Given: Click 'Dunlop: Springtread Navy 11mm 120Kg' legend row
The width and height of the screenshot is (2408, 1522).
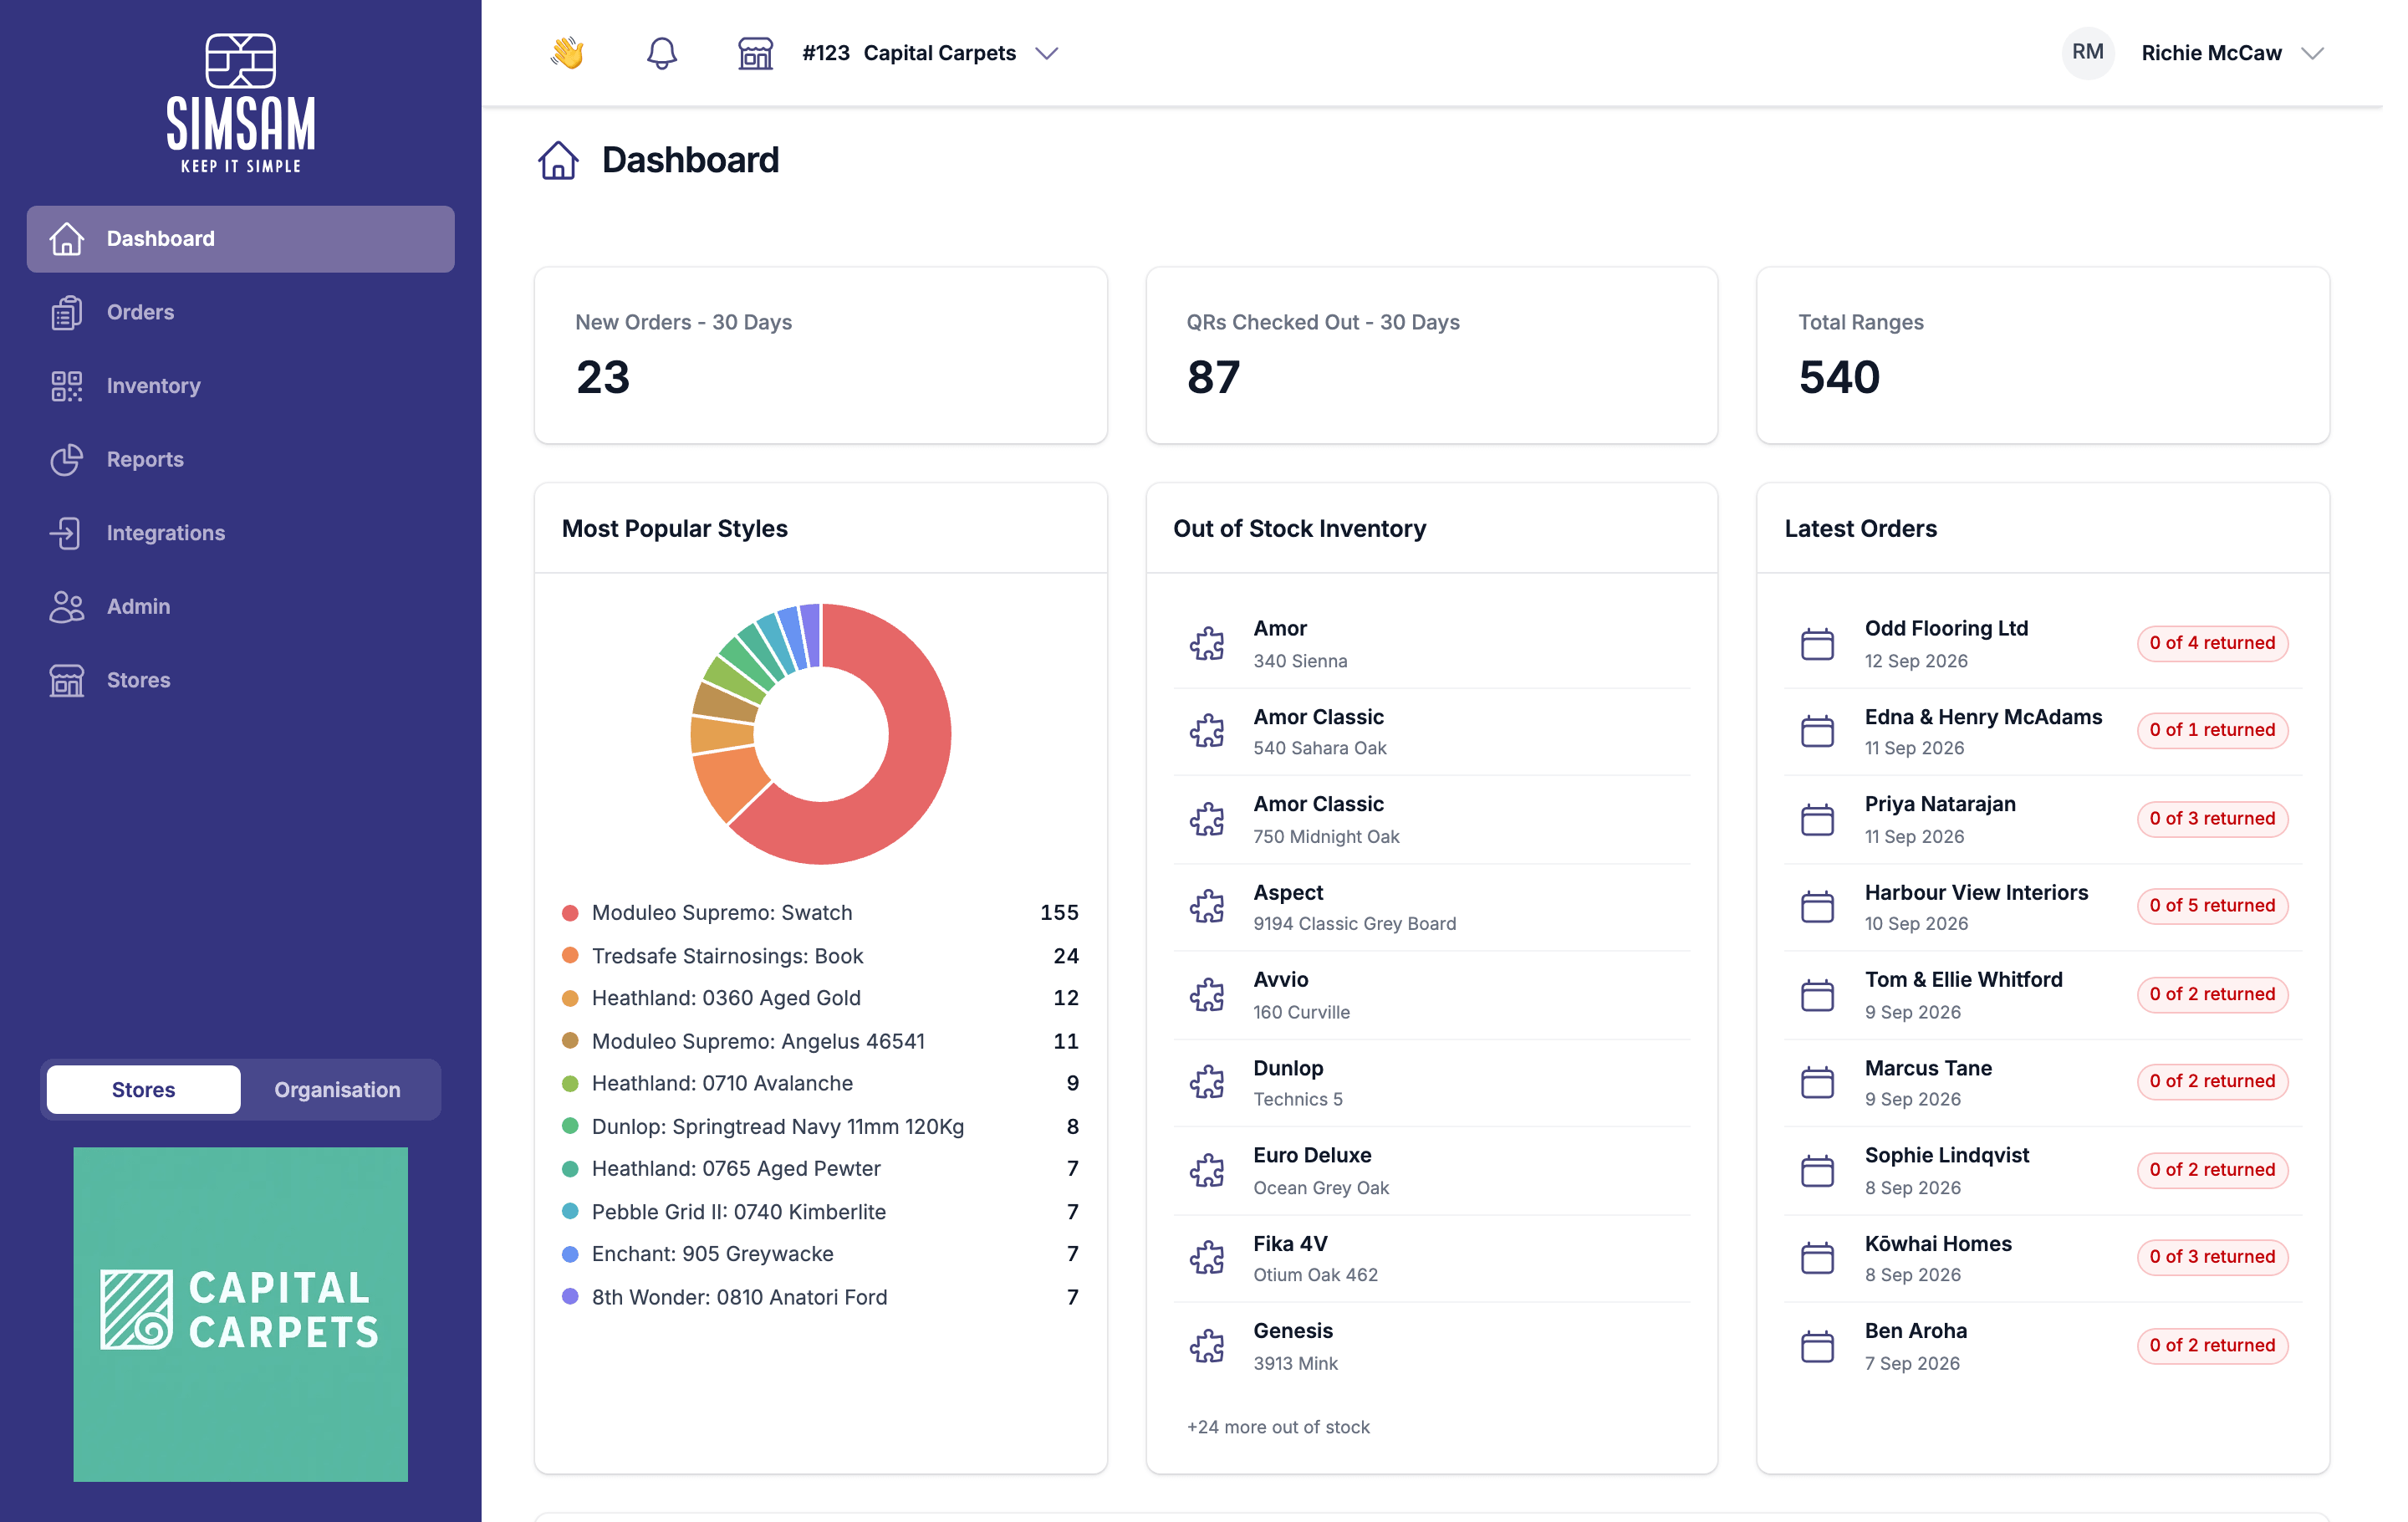Looking at the screenshot, I should [820, 1126].
